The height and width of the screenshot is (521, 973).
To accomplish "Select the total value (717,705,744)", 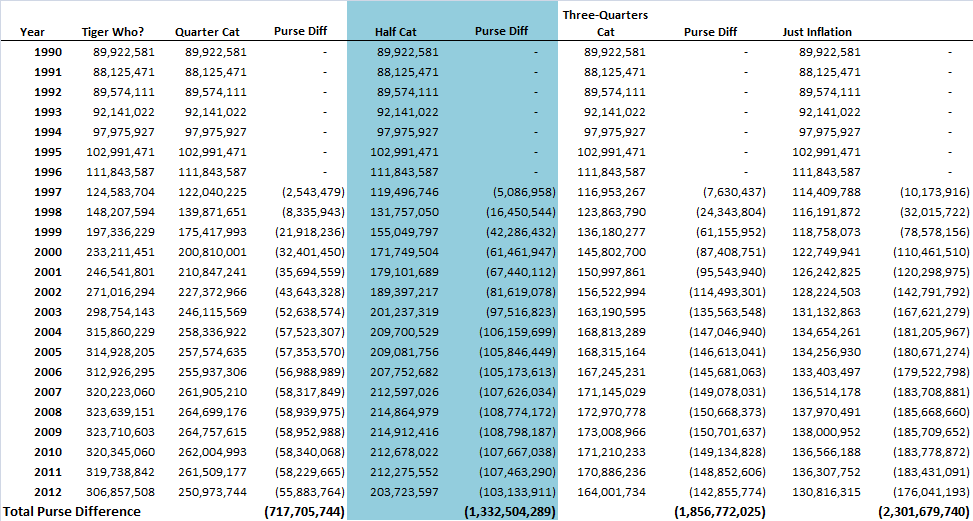I will [x=305, y=511].
